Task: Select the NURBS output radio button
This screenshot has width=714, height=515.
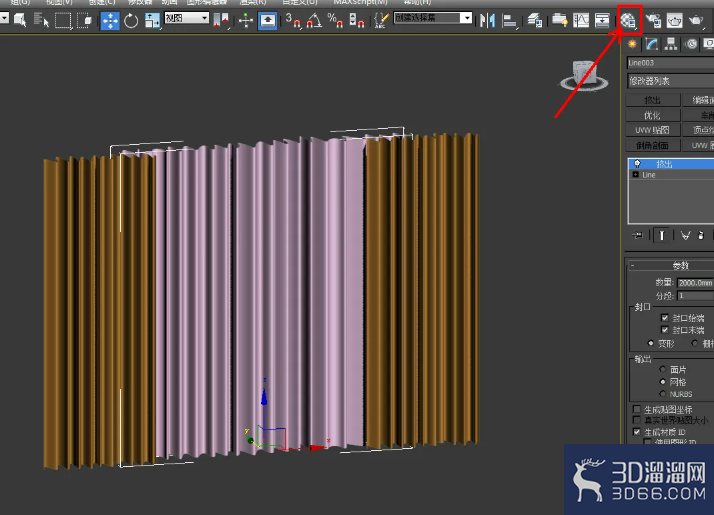Action: 663,394
